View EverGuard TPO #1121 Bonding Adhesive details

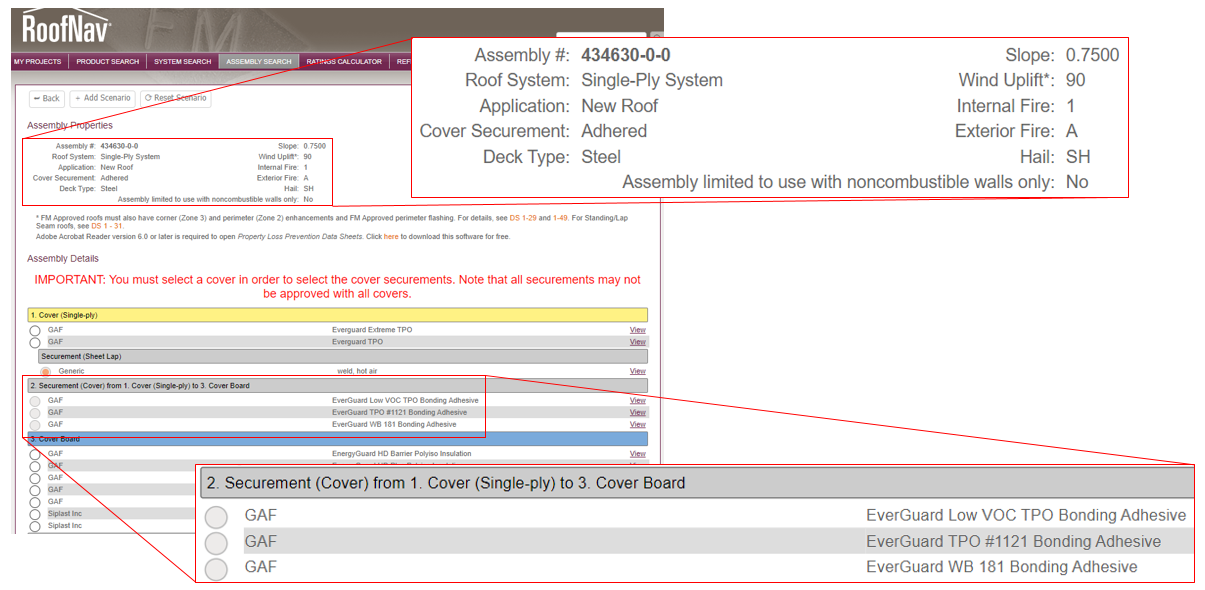click(x=637, y=412)
